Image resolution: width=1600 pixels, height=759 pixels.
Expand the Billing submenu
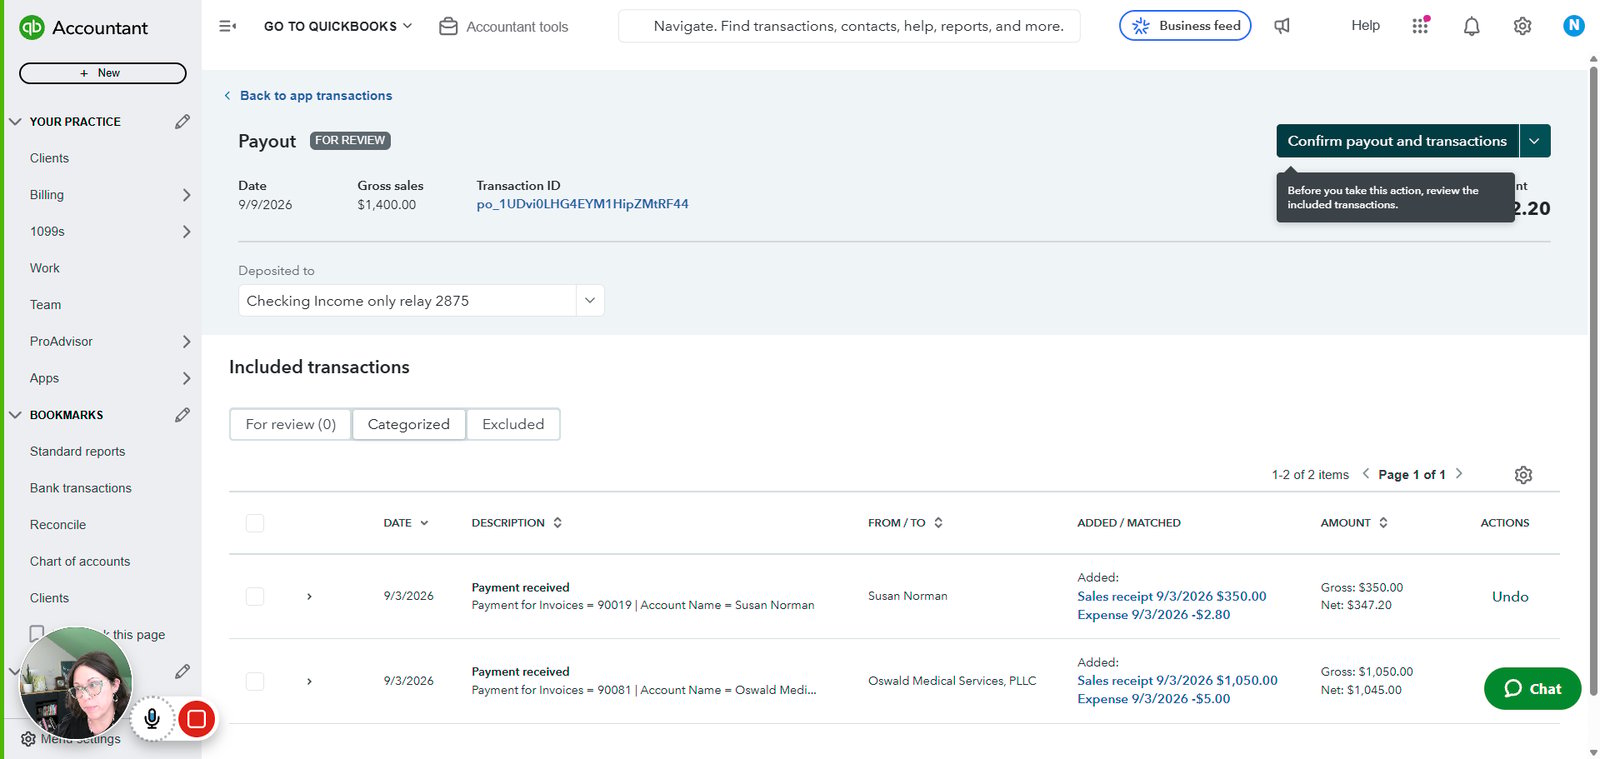point(186,195)
